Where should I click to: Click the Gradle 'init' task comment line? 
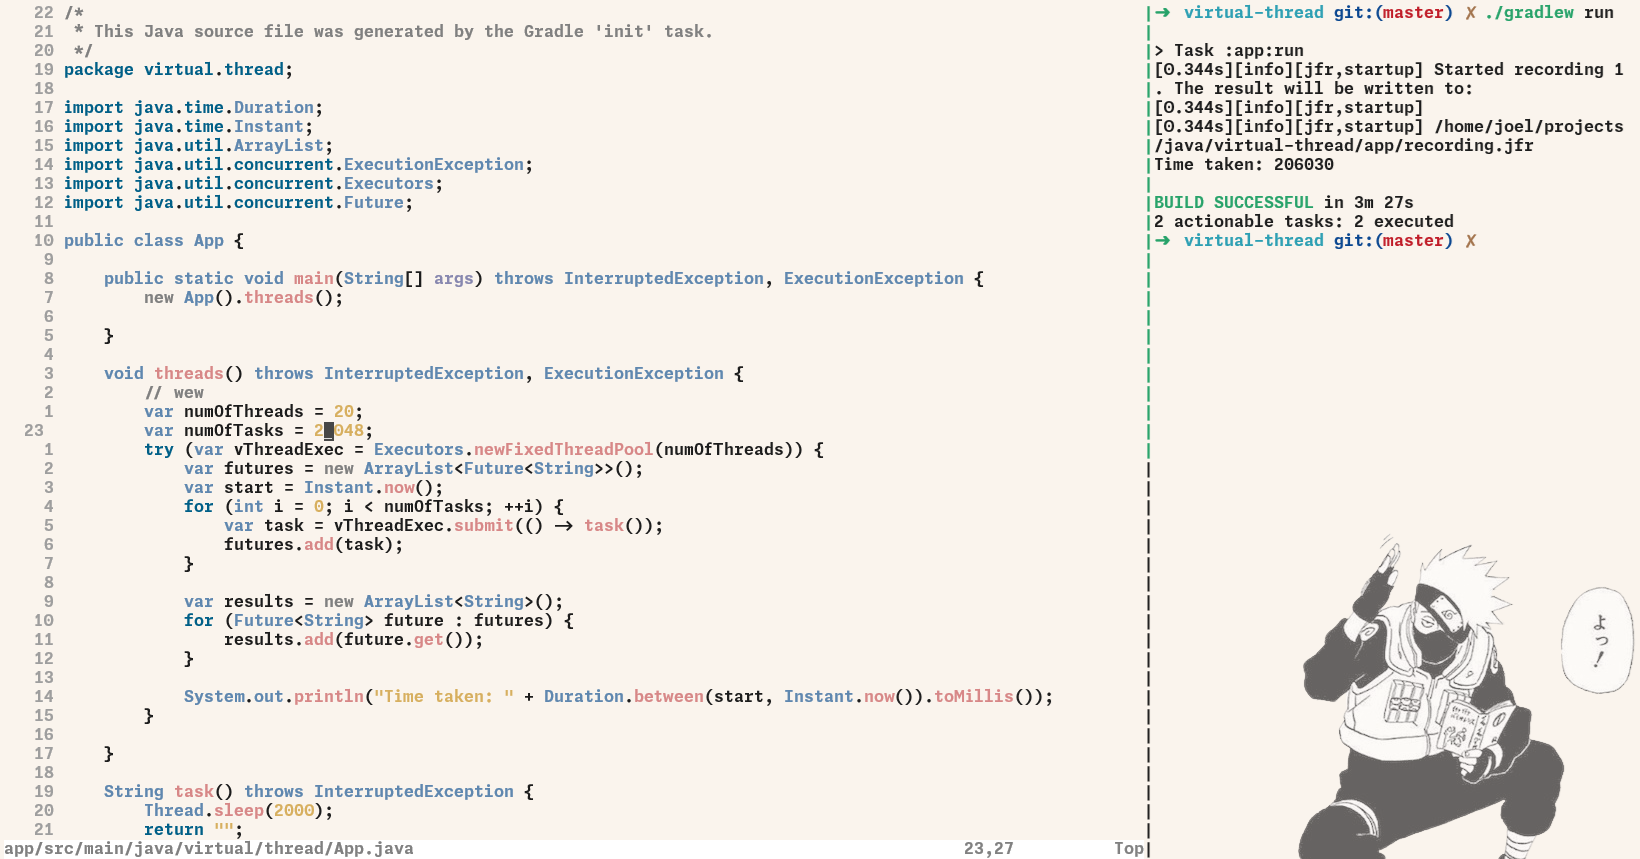(394, 31)
